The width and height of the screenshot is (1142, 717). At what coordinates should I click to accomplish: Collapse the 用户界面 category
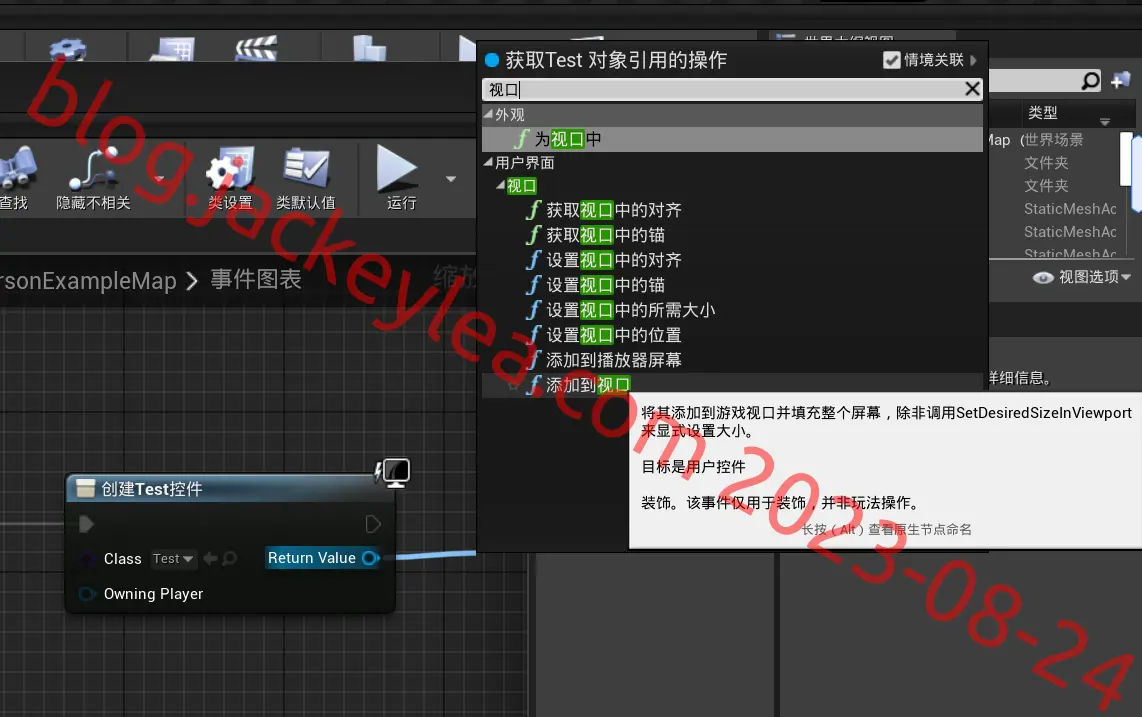tap(488, 162)
